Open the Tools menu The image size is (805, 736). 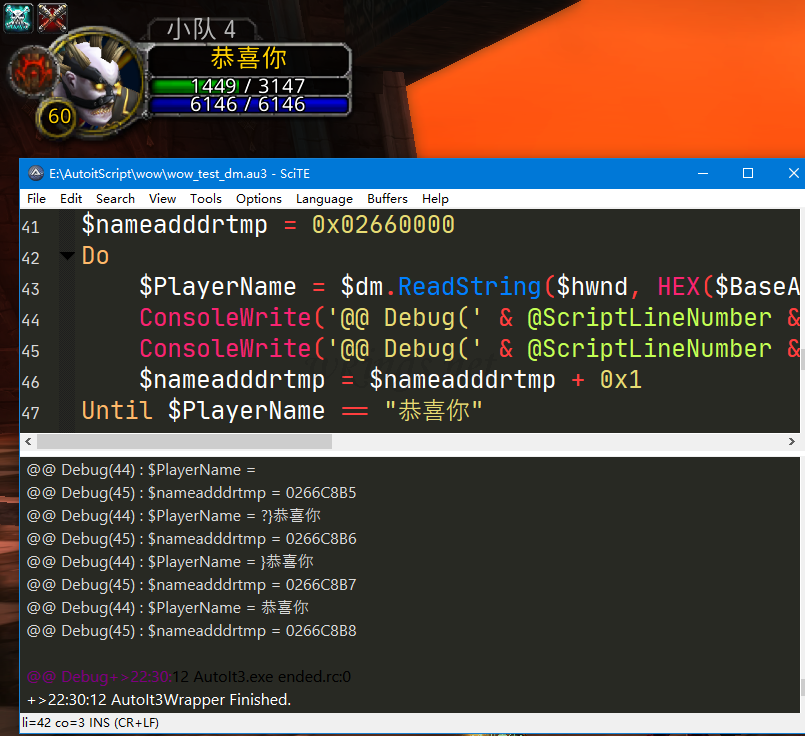[x=205, y=199]
